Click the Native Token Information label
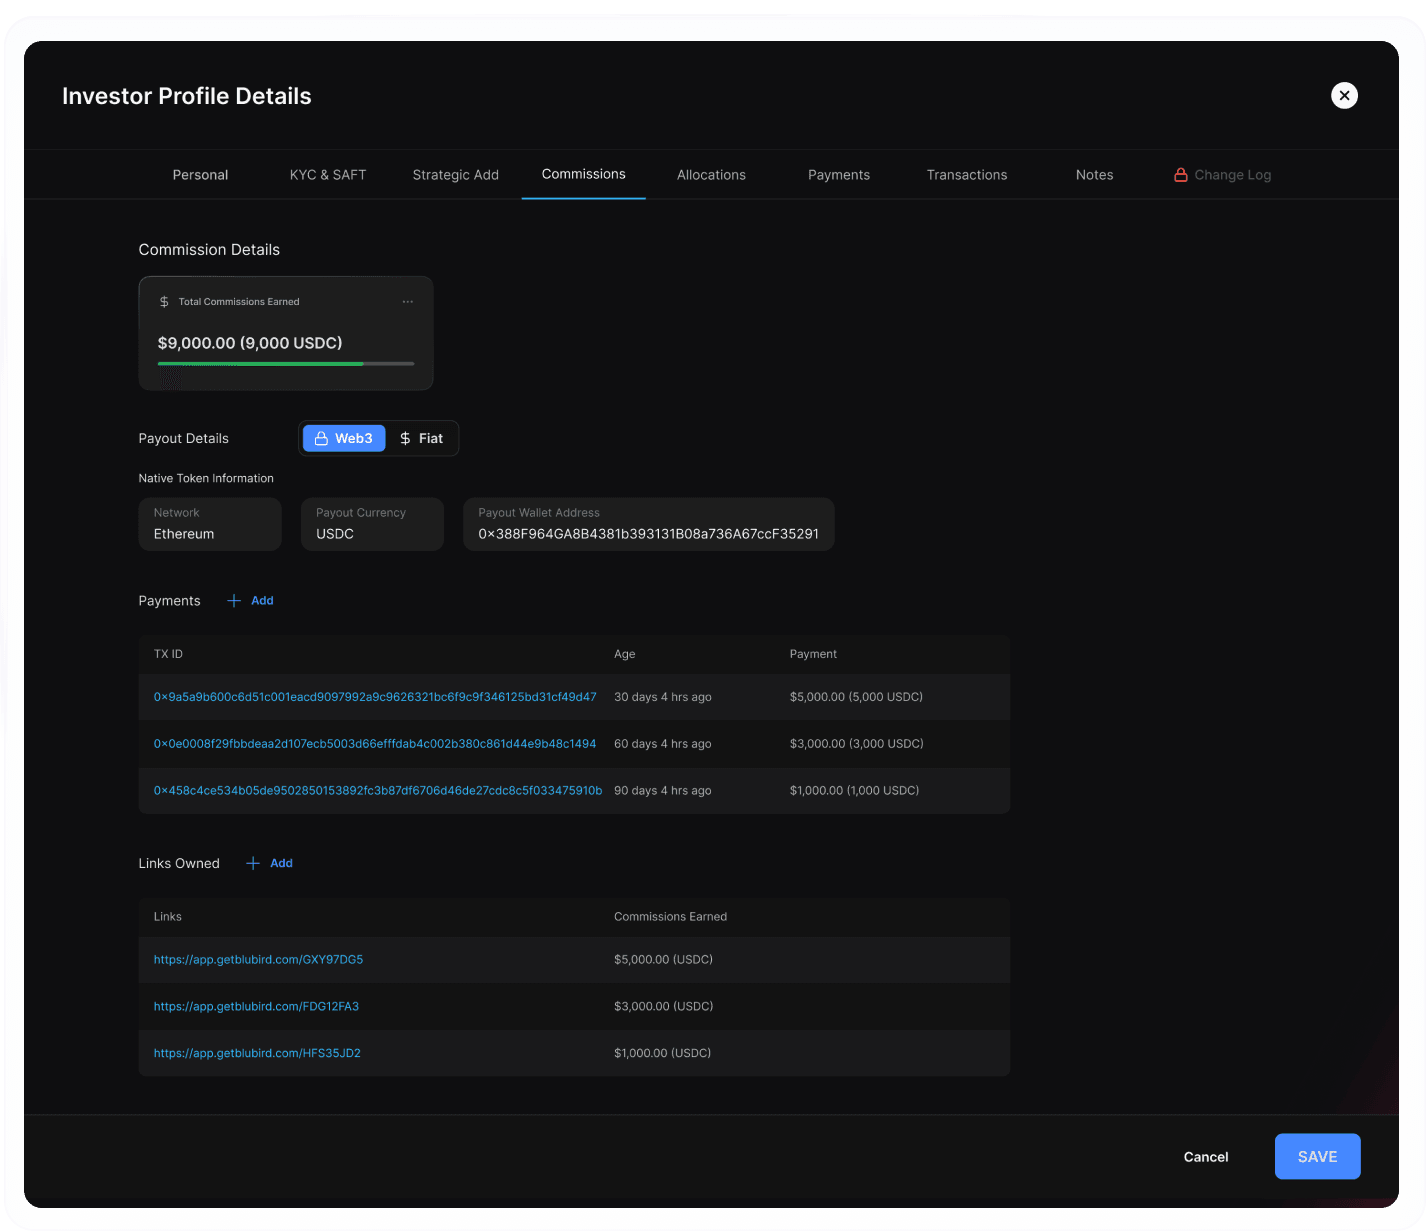The width and height of the screenshot is (1426, 1231). click(206, 479)
